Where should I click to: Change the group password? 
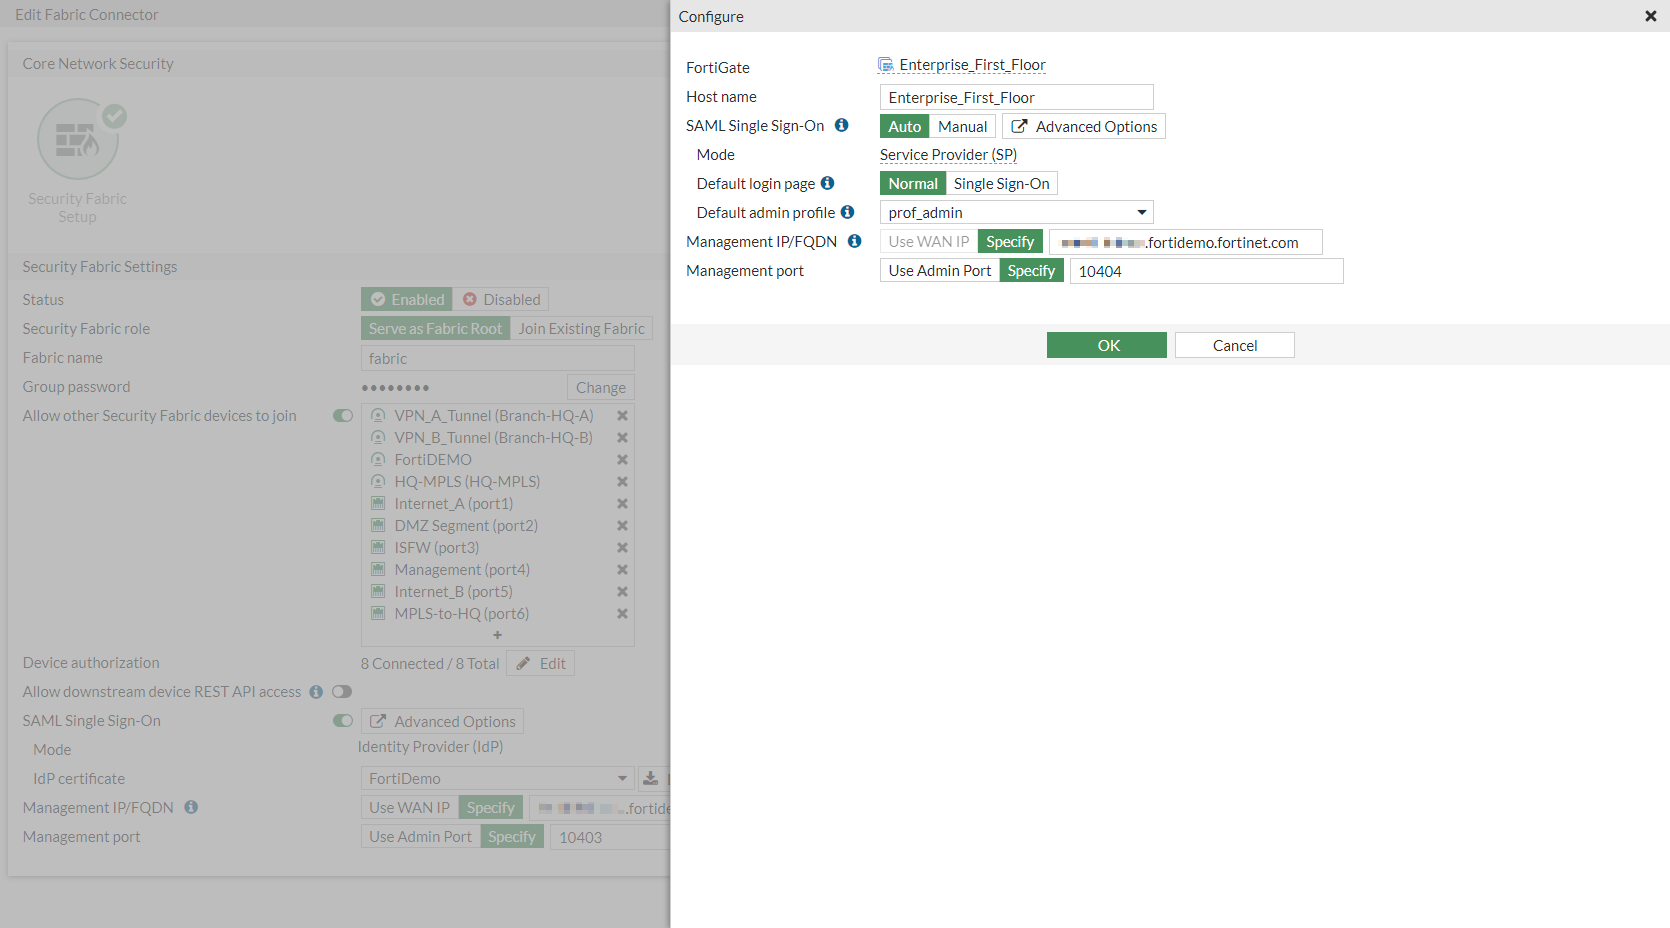pos(601,387)
